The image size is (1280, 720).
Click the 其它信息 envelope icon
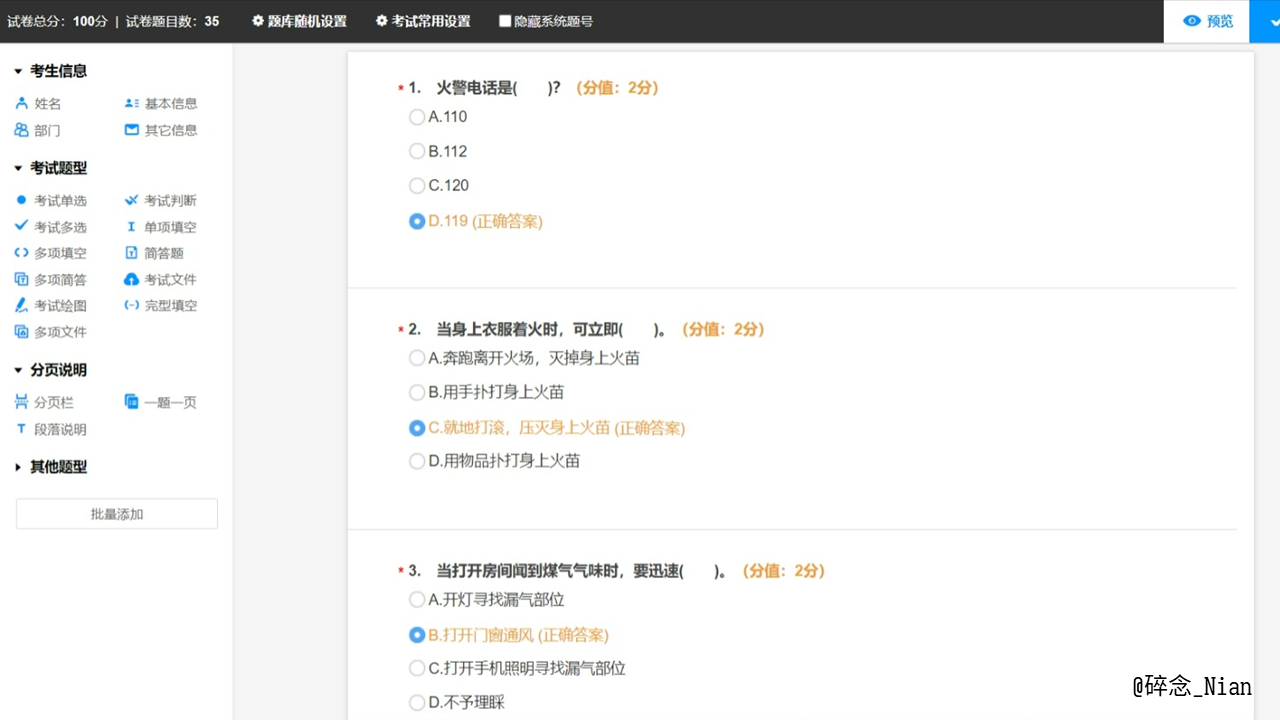(131, 130)
